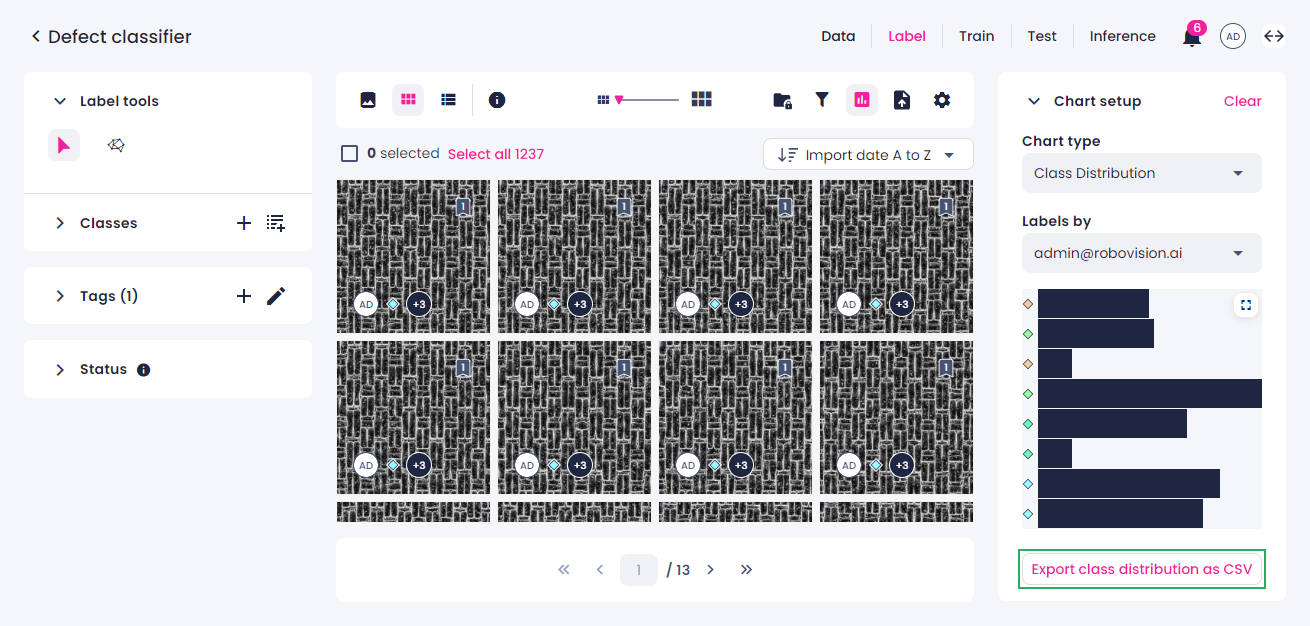Open the Data tab
This screenshot has height=626, width=1310.
tap(838, 36)
